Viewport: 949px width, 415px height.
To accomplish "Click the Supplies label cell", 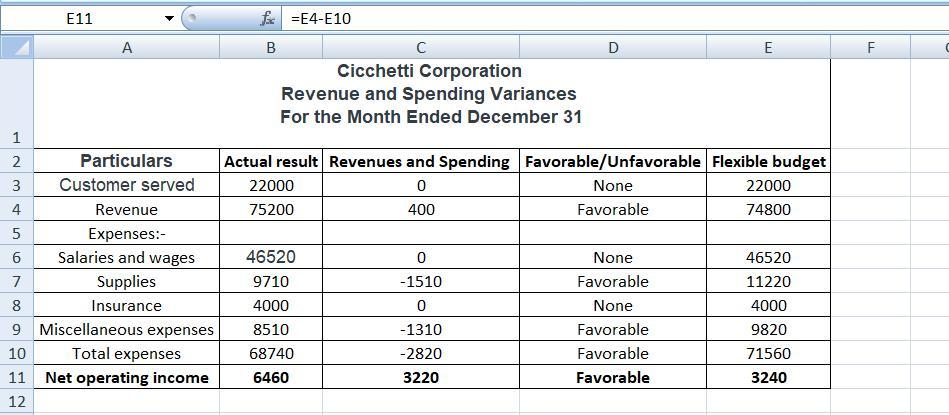I will [x=126, y=281].
